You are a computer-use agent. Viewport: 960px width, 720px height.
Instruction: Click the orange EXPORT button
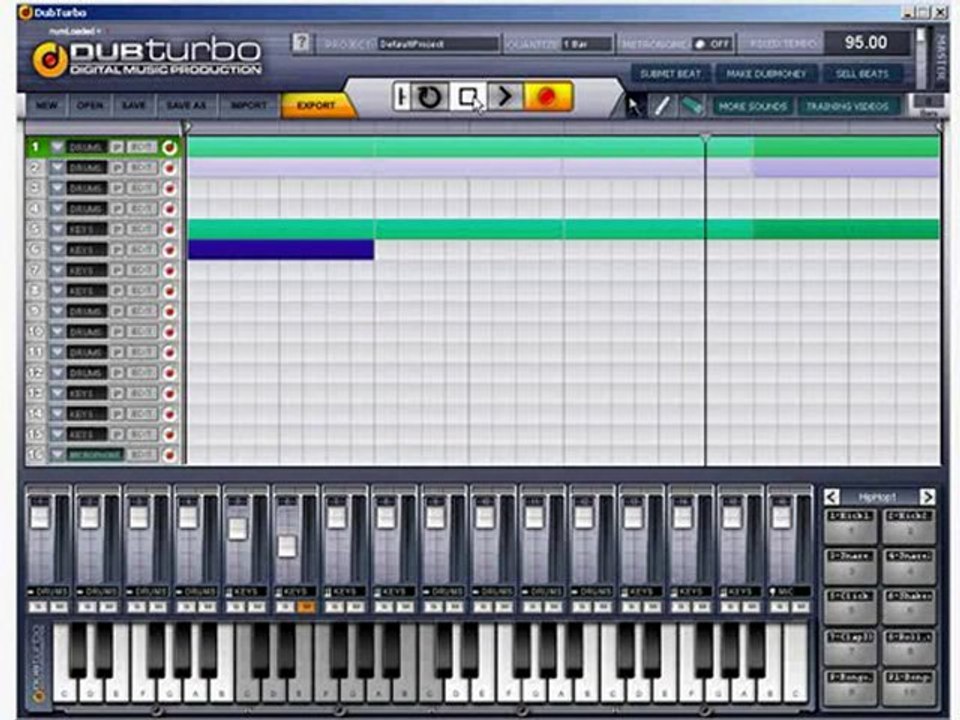coord(317,106)
